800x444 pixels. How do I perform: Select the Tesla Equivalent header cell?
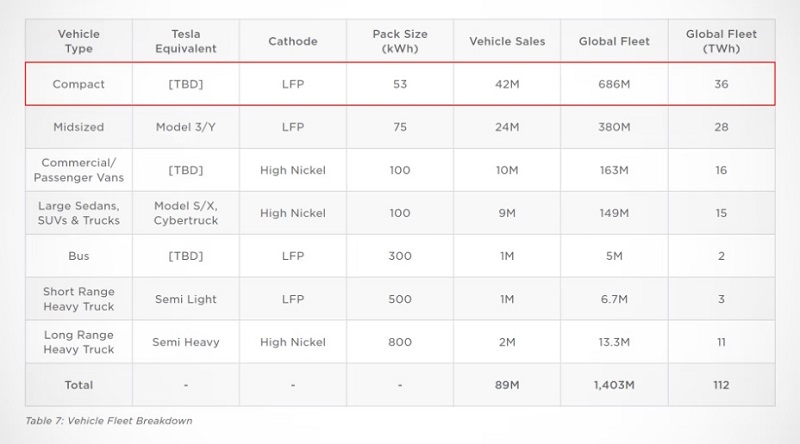(186, 41)
